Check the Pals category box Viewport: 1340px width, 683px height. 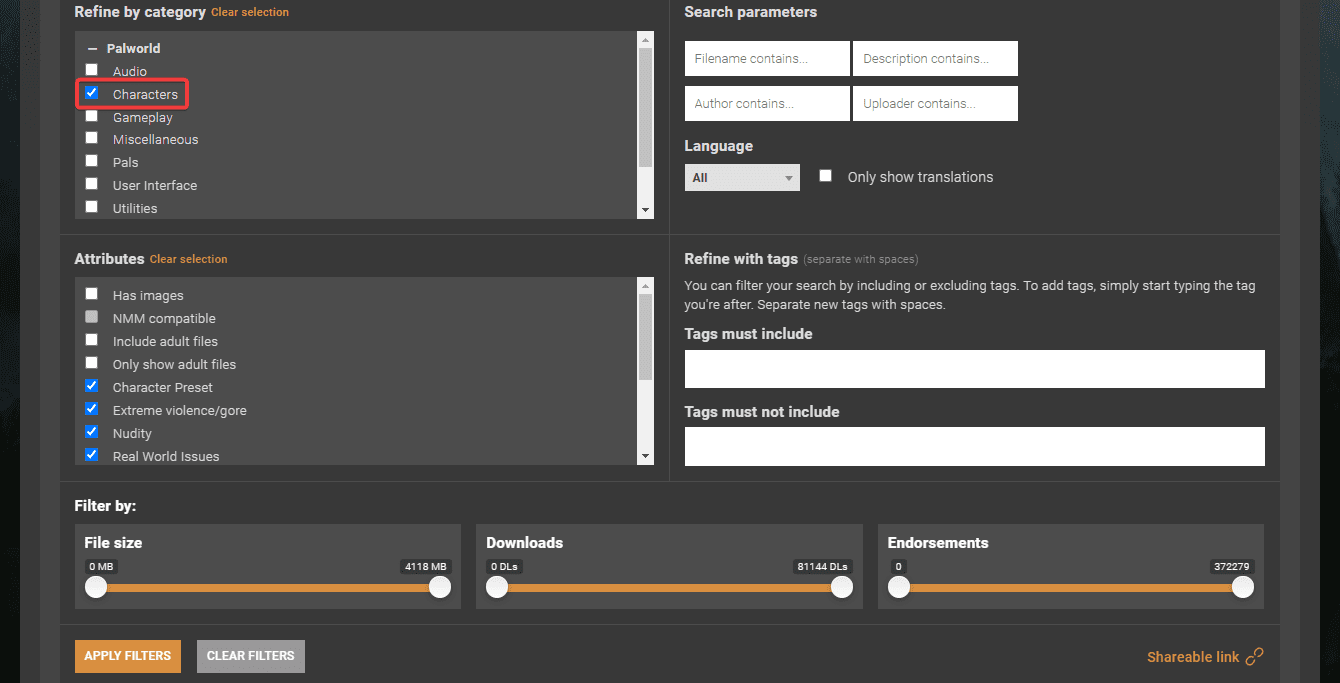click(x=92, y=161)
